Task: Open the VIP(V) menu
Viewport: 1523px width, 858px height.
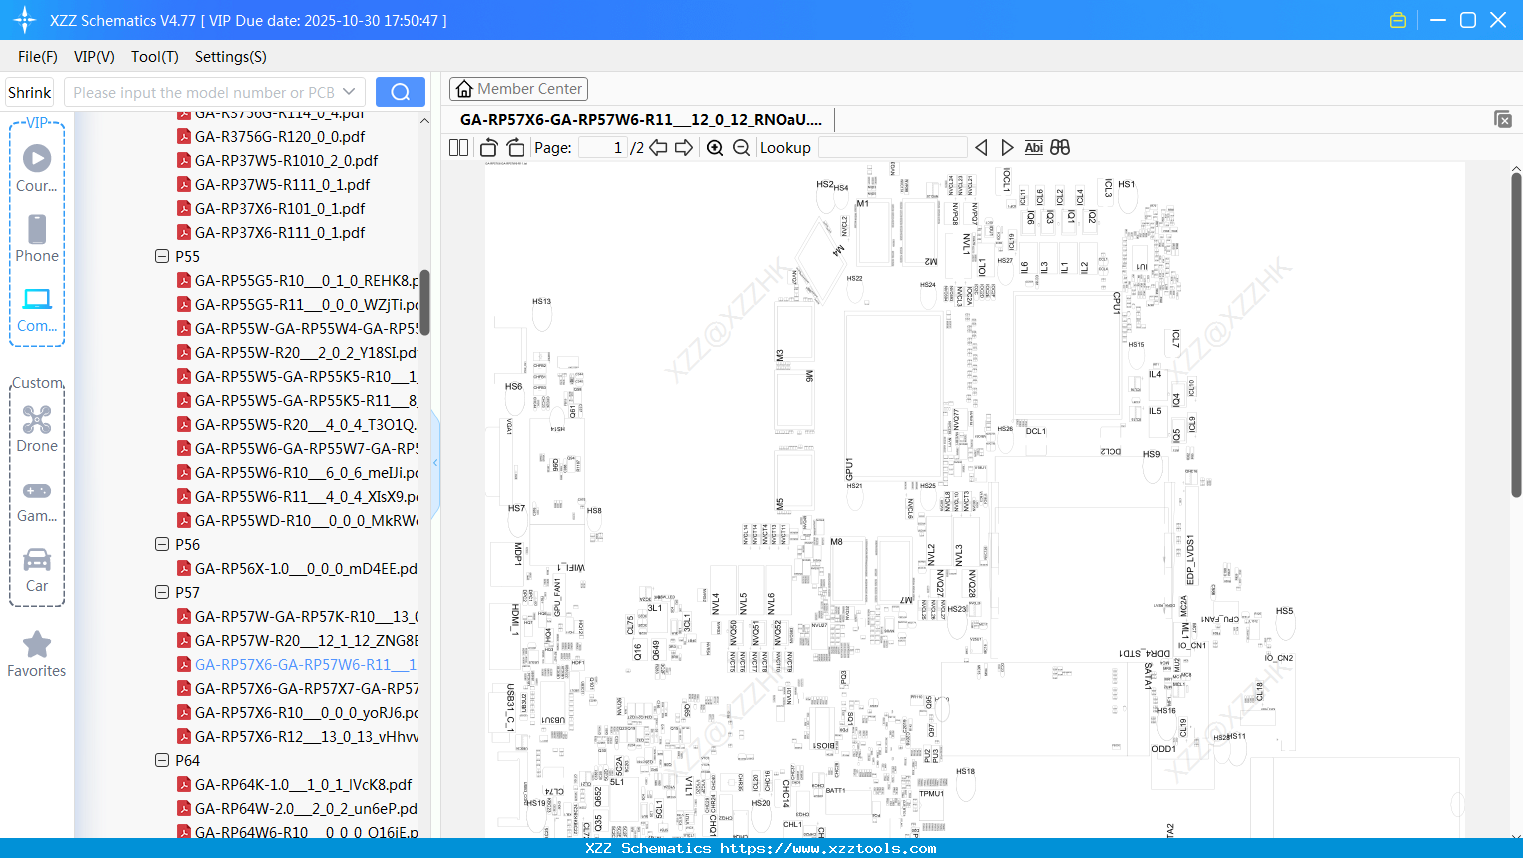Action: [94, 57]
